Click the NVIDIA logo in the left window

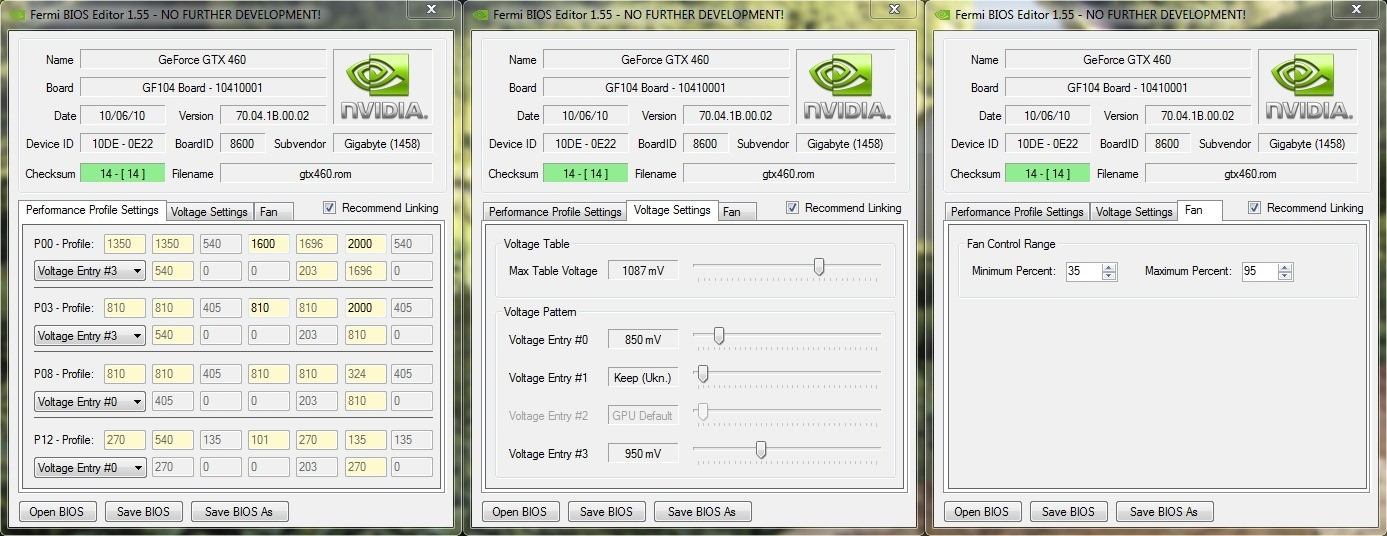tap(383, 87)
